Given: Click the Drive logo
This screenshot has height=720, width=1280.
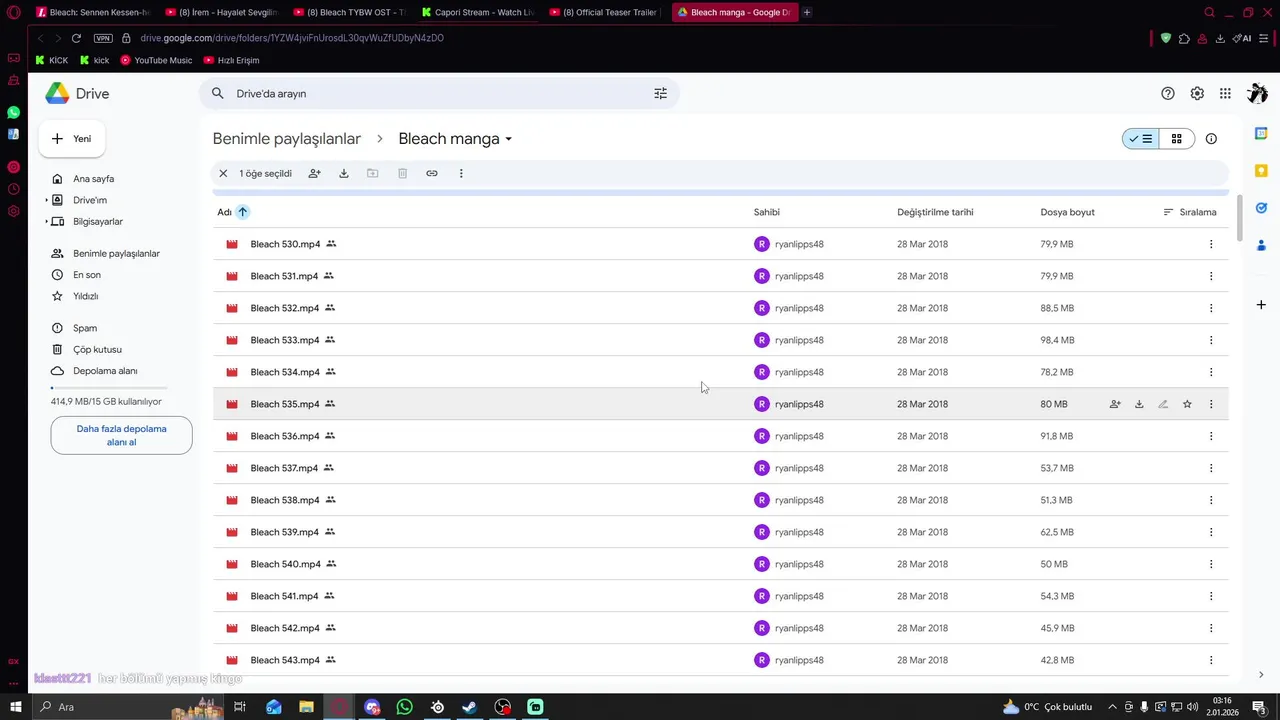Looking at the screenshot, I should coord(77,93).
